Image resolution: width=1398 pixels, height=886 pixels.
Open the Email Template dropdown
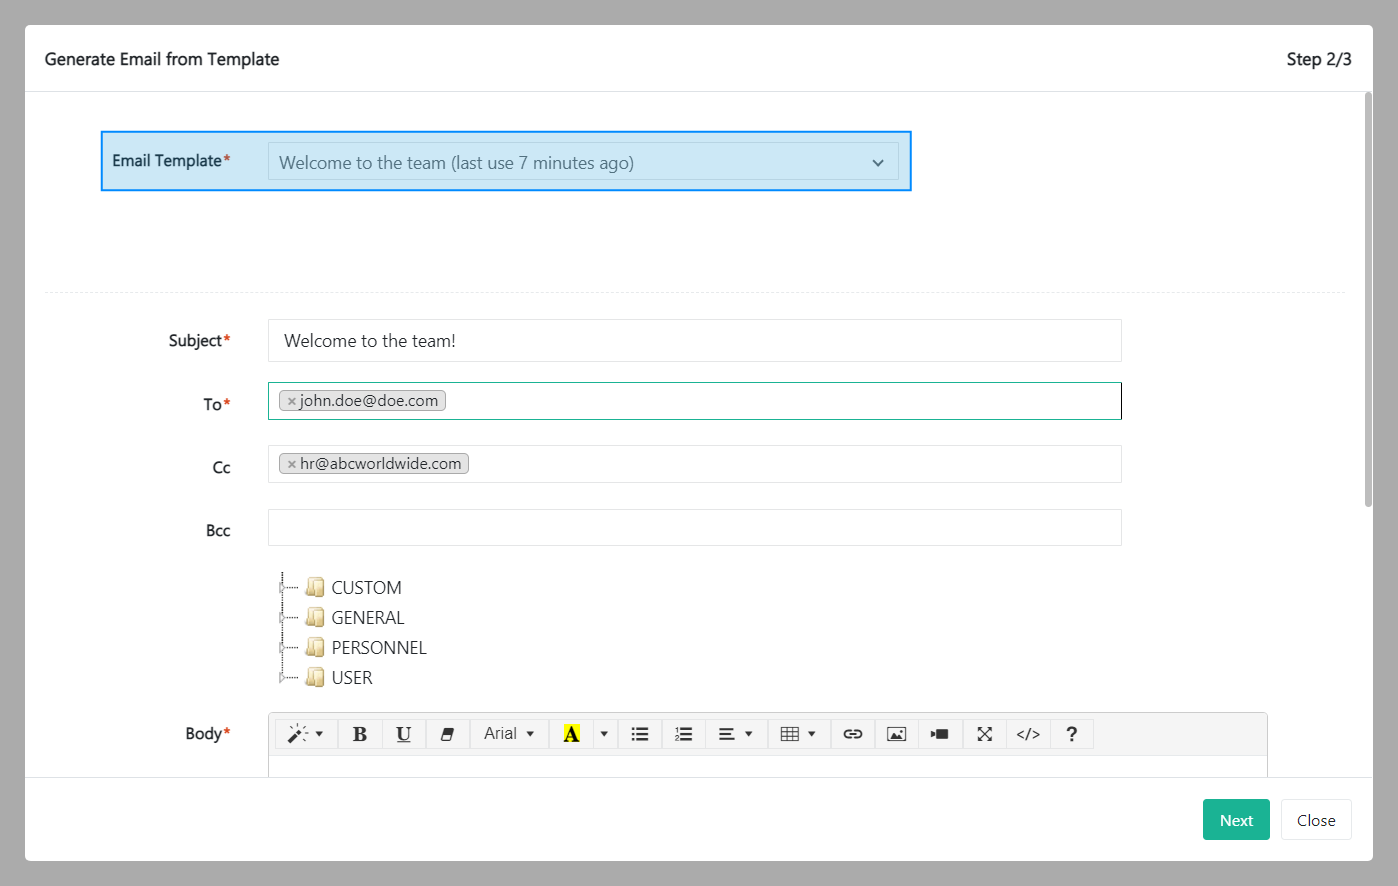(x=583, y=162)
